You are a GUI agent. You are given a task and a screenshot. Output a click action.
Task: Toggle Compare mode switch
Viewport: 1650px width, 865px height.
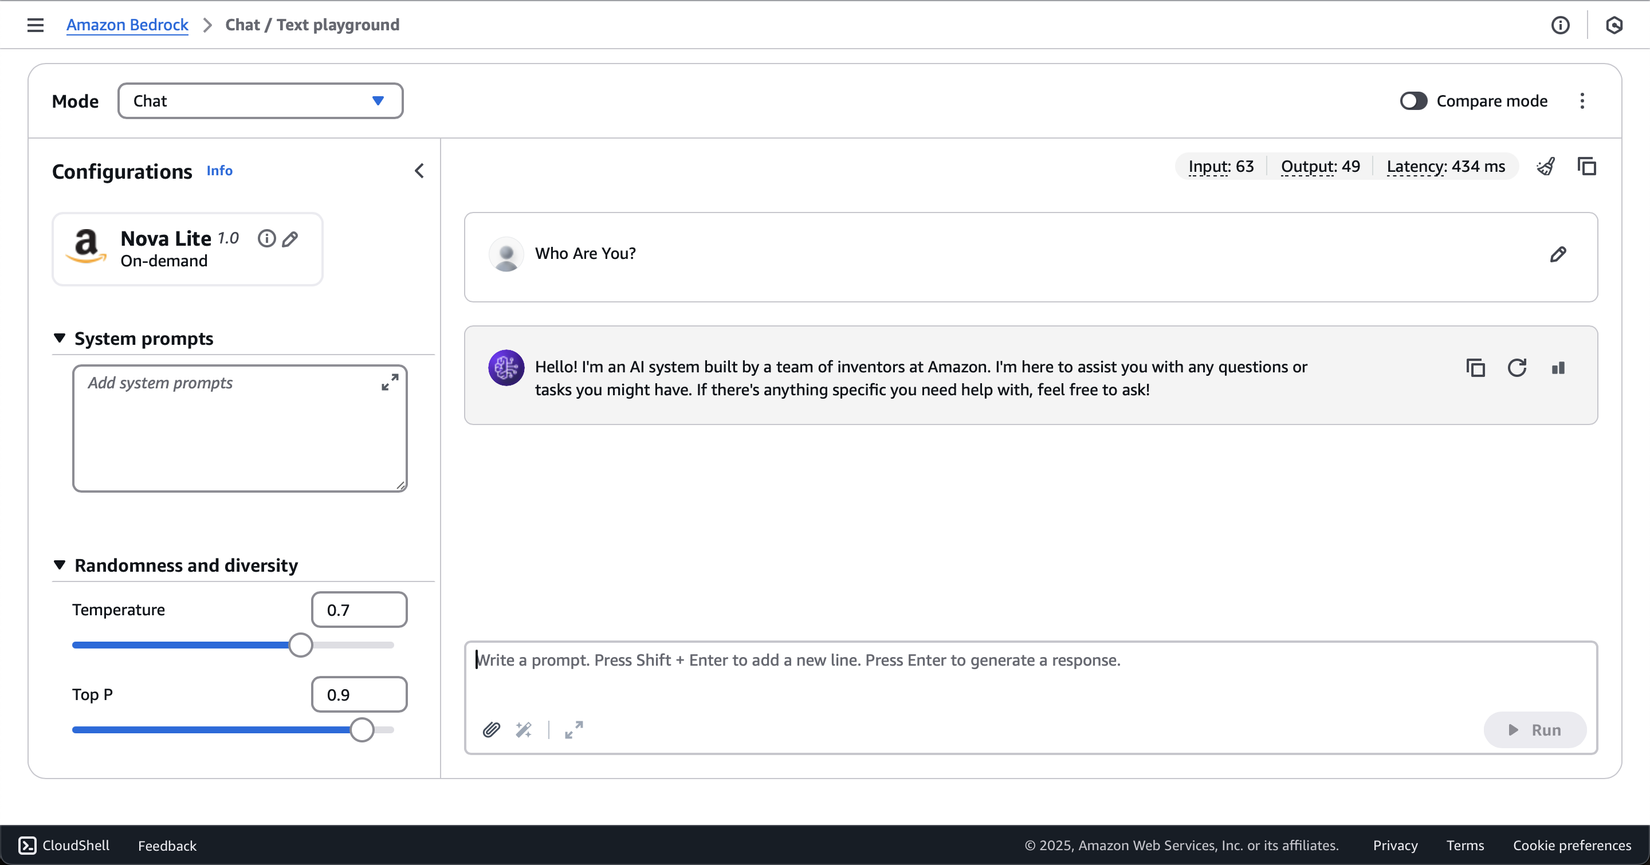[x=1413, y=101]
